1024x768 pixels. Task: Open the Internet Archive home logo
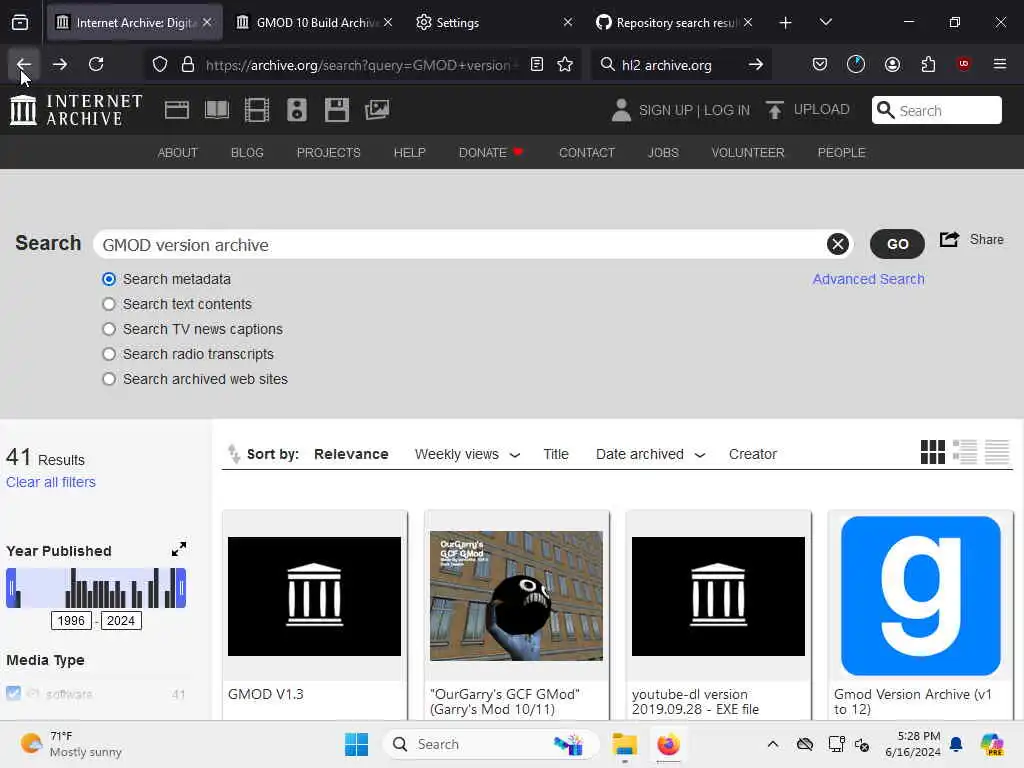(77, 110)
